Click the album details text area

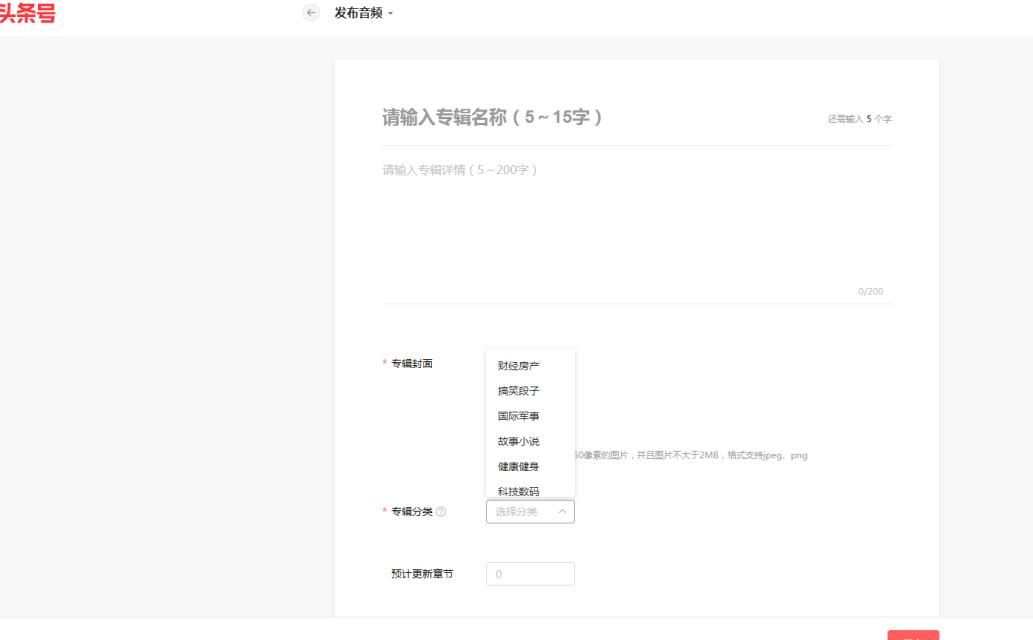[636, 227]
